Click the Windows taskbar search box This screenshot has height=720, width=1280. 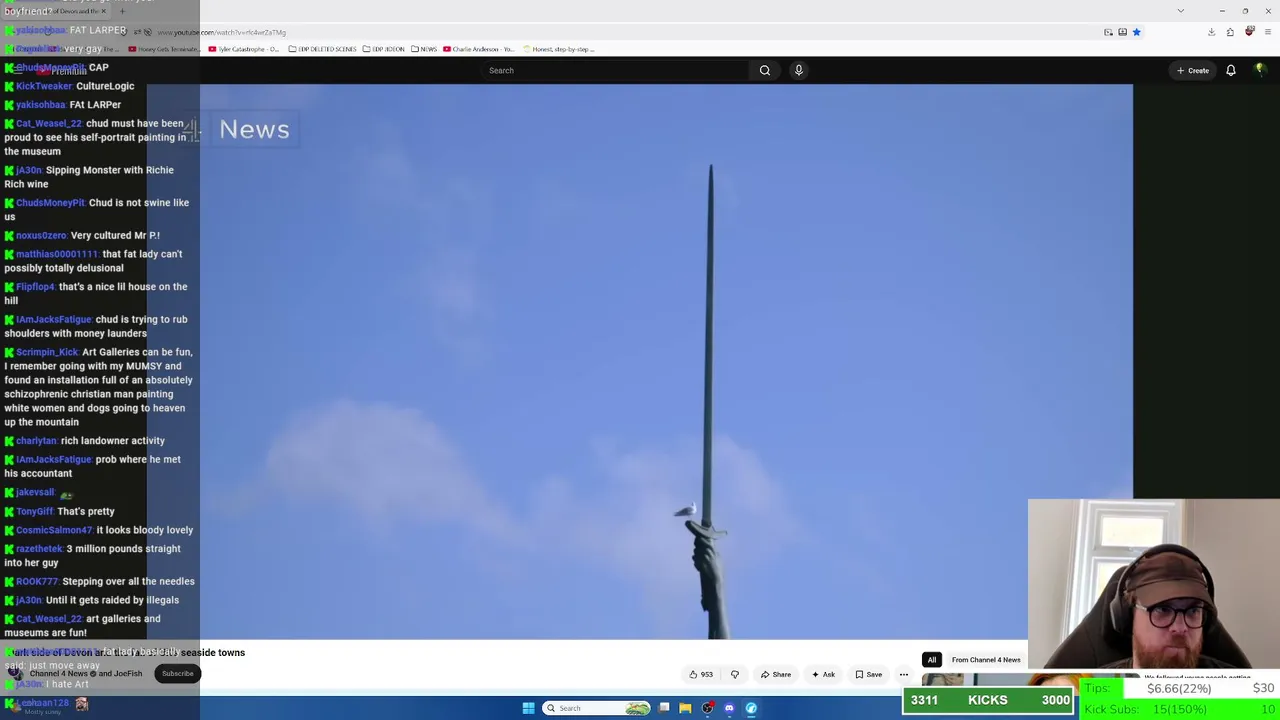(597, 708)
